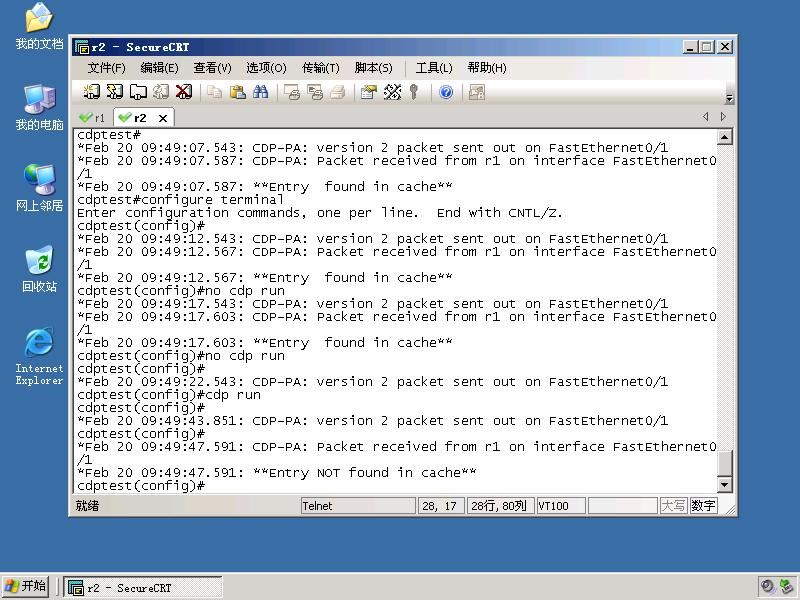Click the 'cdptest#configure terminal' line
This screenshot has height=600, width=800.
pos(180,199)
